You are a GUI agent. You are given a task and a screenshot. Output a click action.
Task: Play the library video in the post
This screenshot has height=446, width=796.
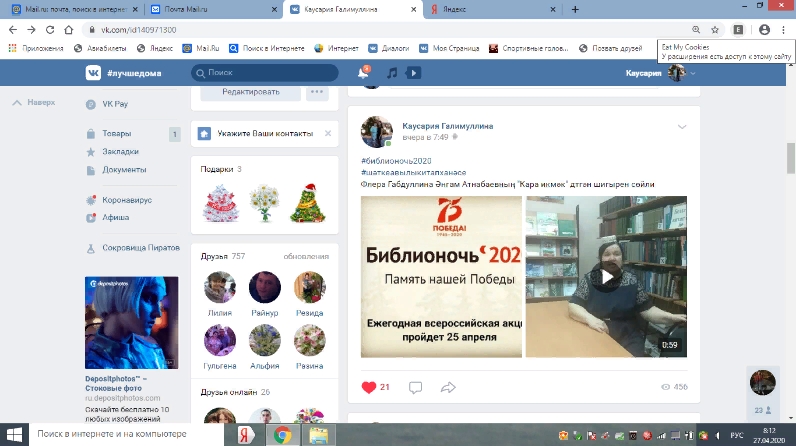(602, 277)
